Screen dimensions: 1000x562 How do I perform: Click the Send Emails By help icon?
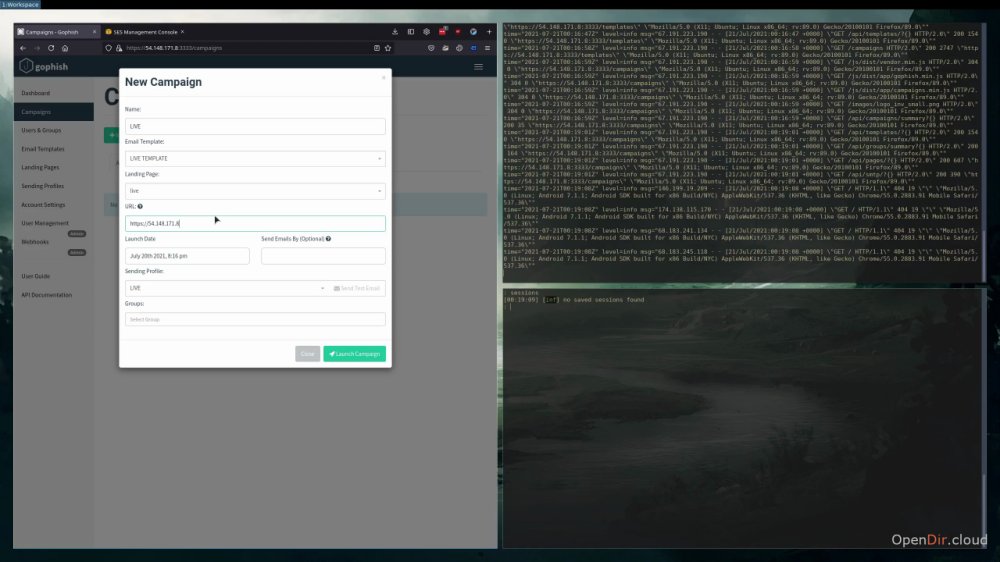[x=328, y=239]
